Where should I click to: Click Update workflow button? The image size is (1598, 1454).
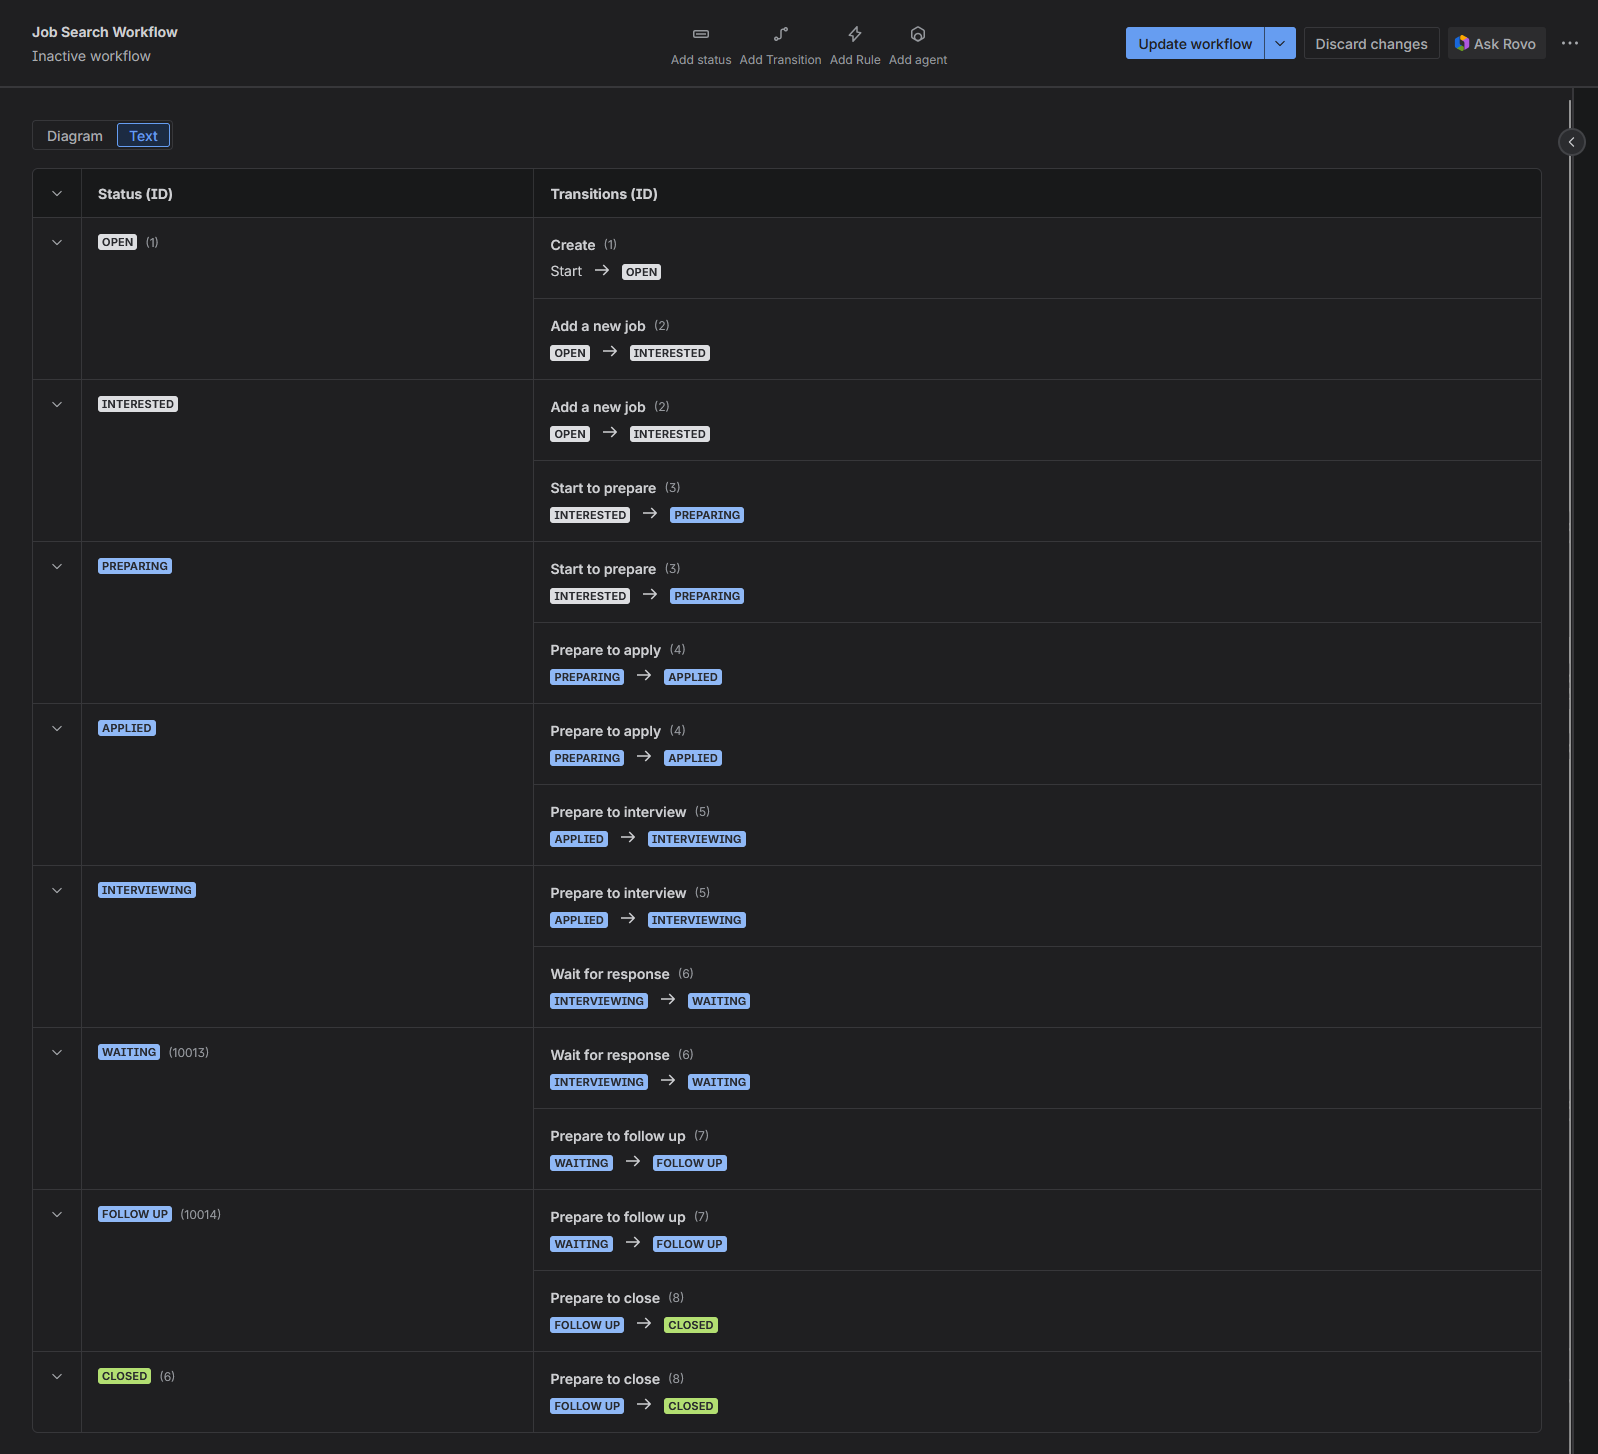click(x=1195, y=43)
